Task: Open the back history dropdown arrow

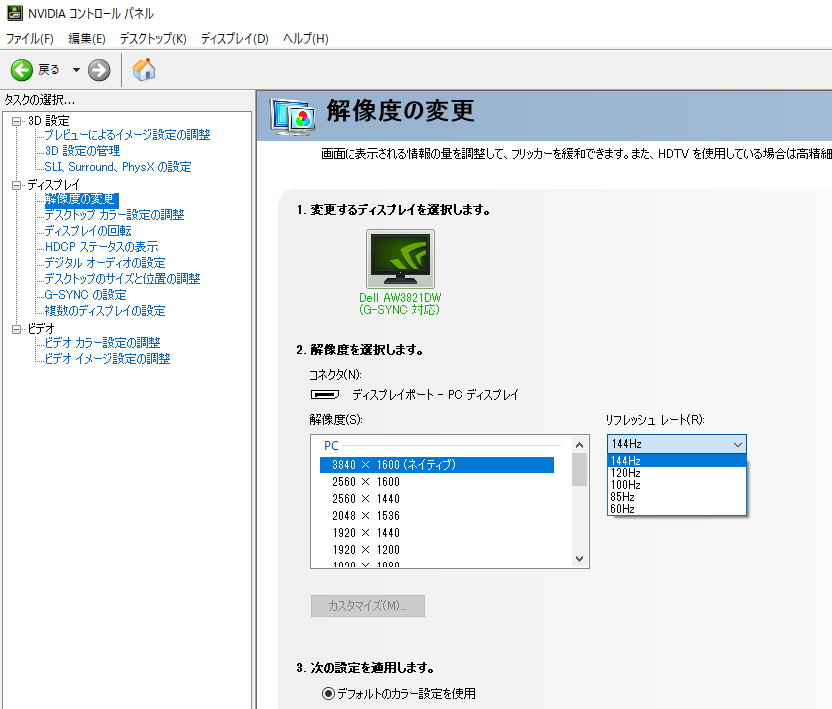Action: 76,70
